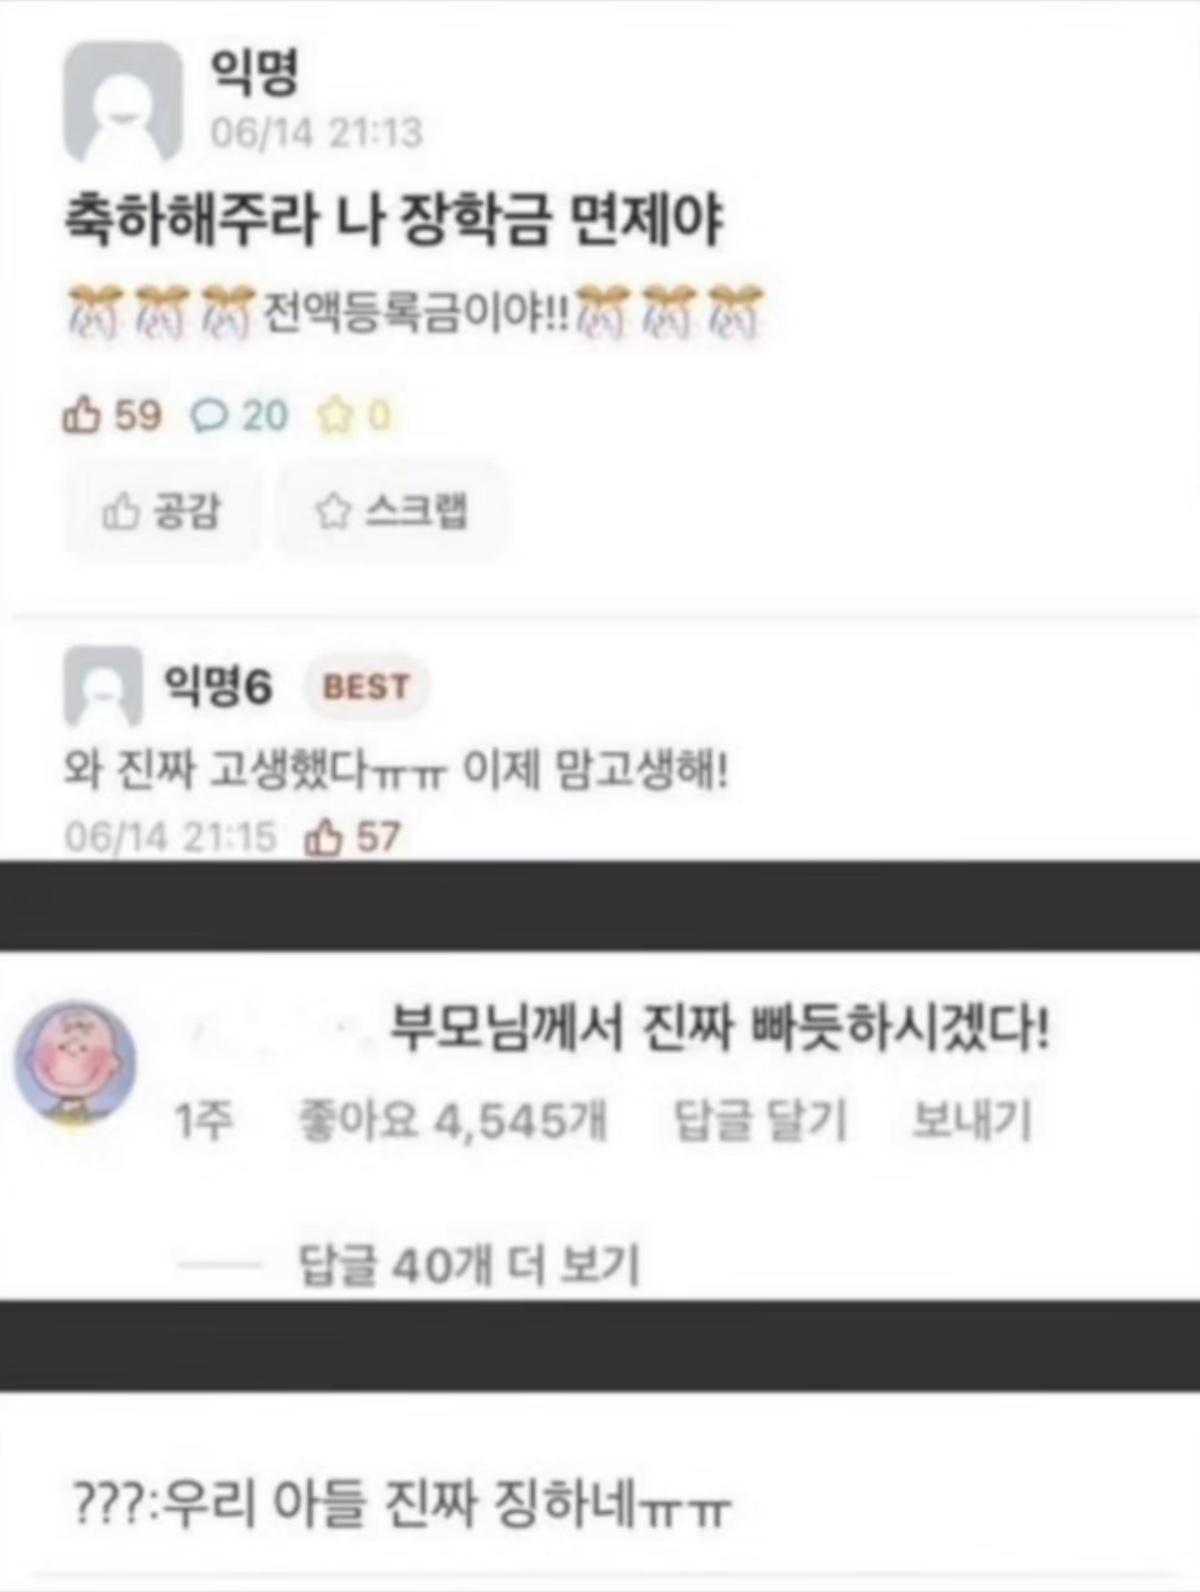Click the thumbs-up icon showing 59 likes
This screenshot has width=1200, height=1592.
point(82,415)
